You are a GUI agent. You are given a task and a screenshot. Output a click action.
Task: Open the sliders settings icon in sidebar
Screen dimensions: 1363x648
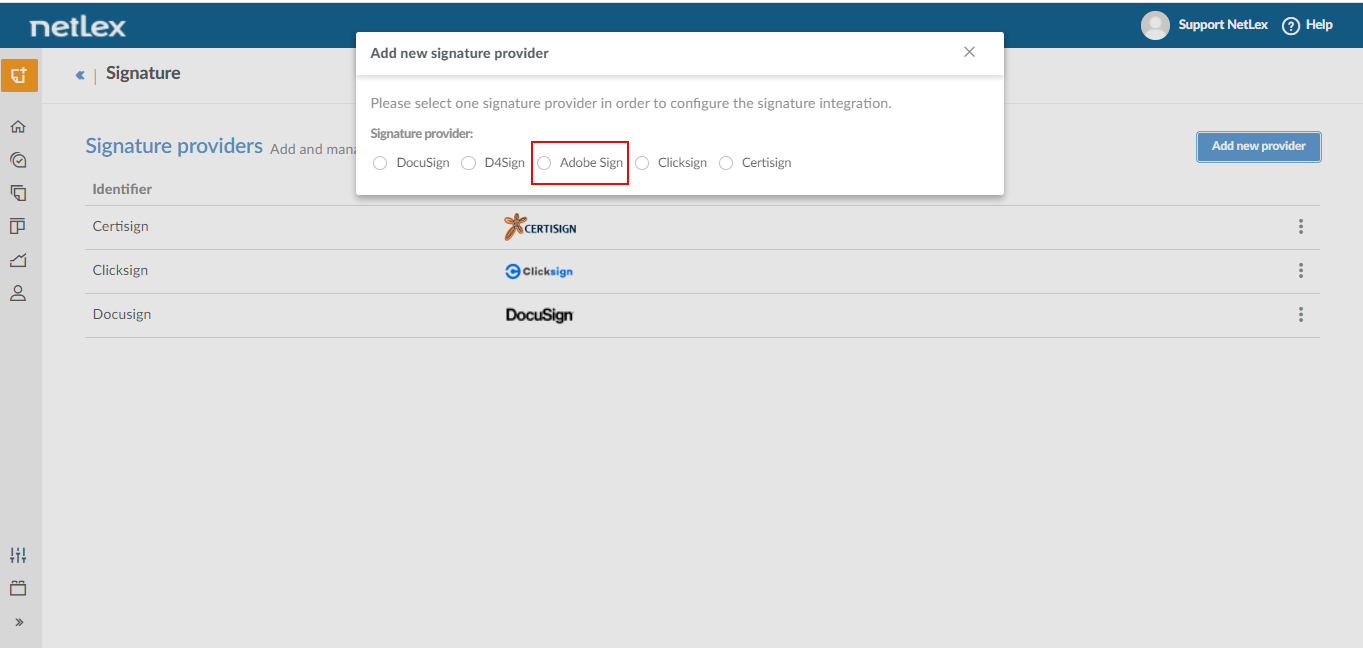[x=18, y=556]
